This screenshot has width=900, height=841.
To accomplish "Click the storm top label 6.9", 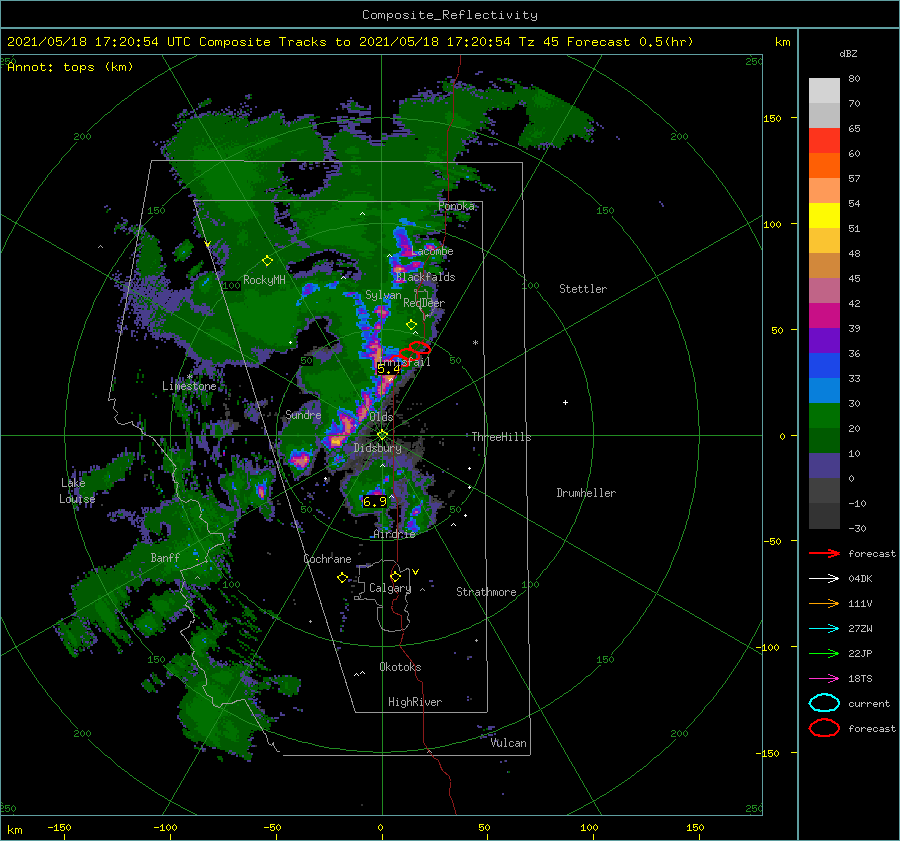I will tap(375, 502).
